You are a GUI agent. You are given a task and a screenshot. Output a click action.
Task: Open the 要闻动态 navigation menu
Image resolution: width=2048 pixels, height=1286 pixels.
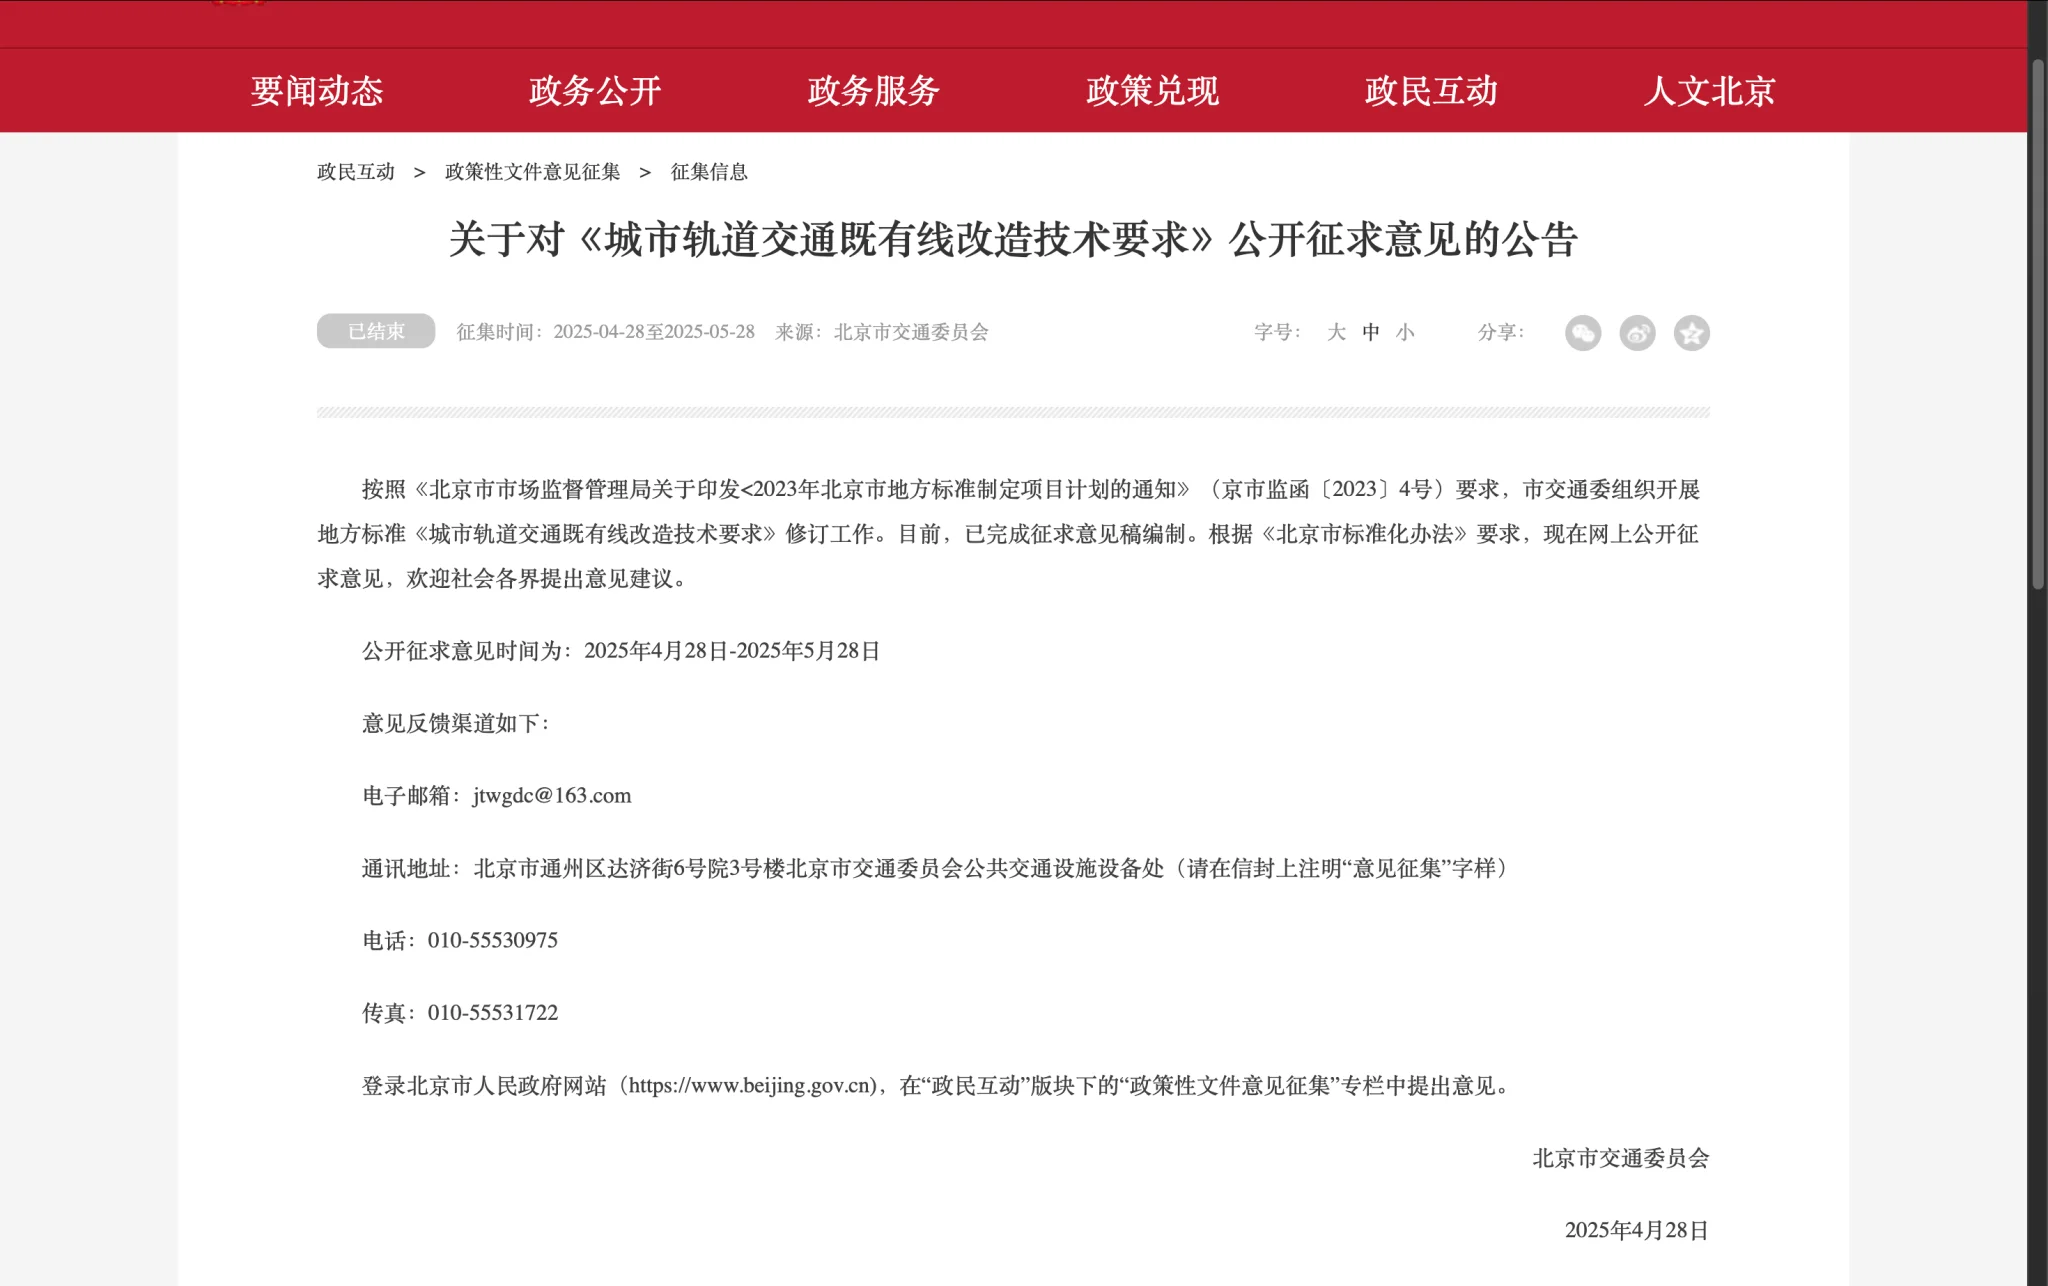point(318,91)
